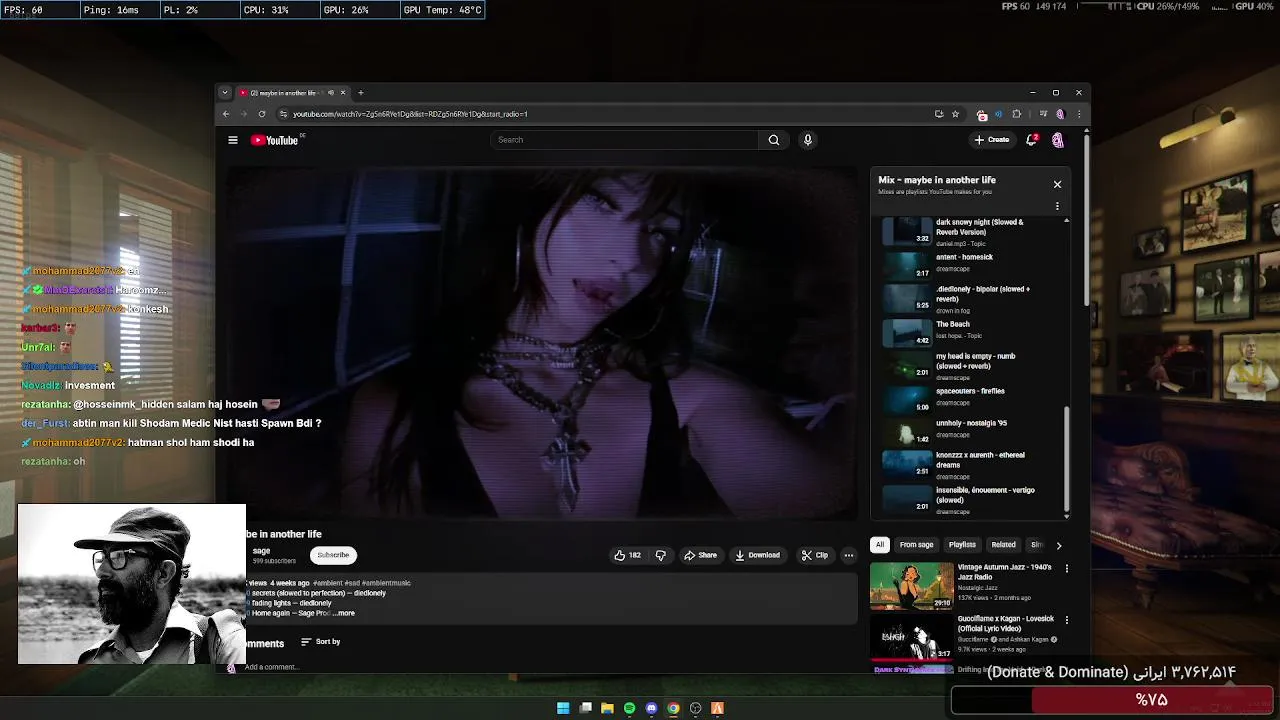
Task: Open Gucciflame x Kagan Lovesick thumbnail
Action: 912,636
